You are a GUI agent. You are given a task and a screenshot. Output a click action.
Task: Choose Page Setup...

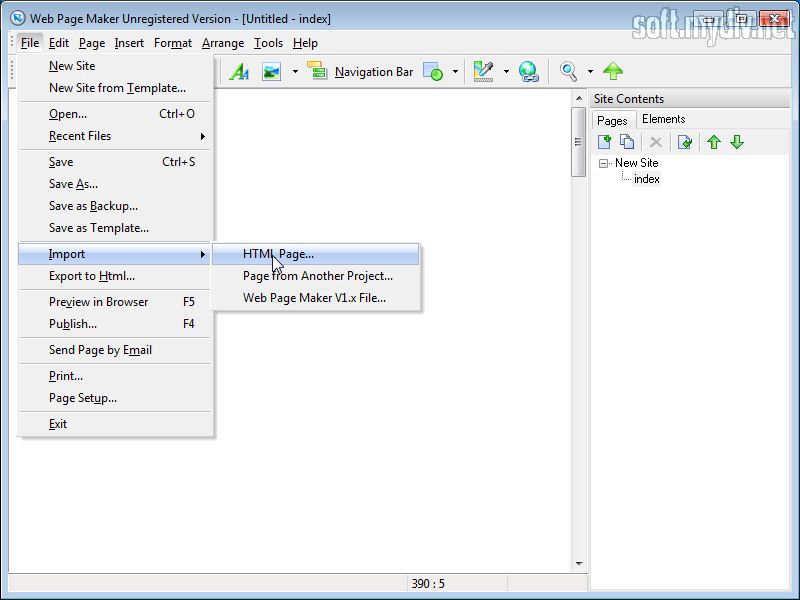pyautogui.click(x=115, y=398)
